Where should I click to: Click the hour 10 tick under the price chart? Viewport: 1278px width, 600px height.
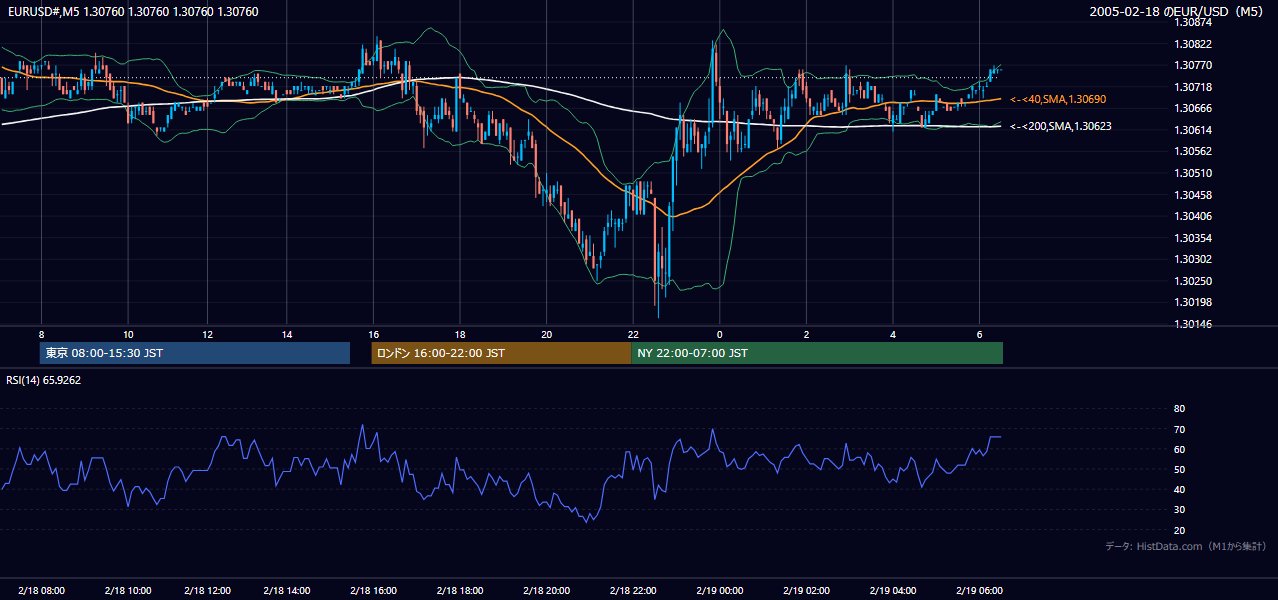click(128, 334)
